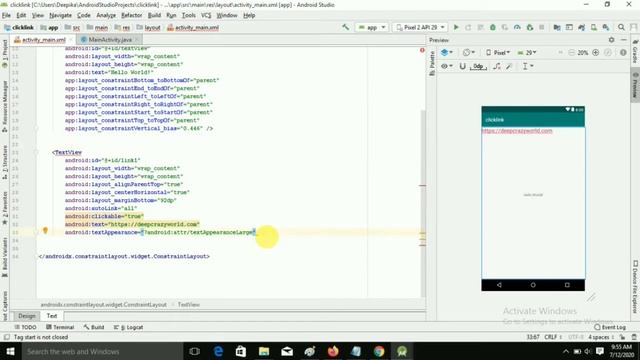Click the TextView breadcrumb at editor bottom
The height and width of the screenshot is (360, 640).
pyautogui.click(x=189, y=304)
